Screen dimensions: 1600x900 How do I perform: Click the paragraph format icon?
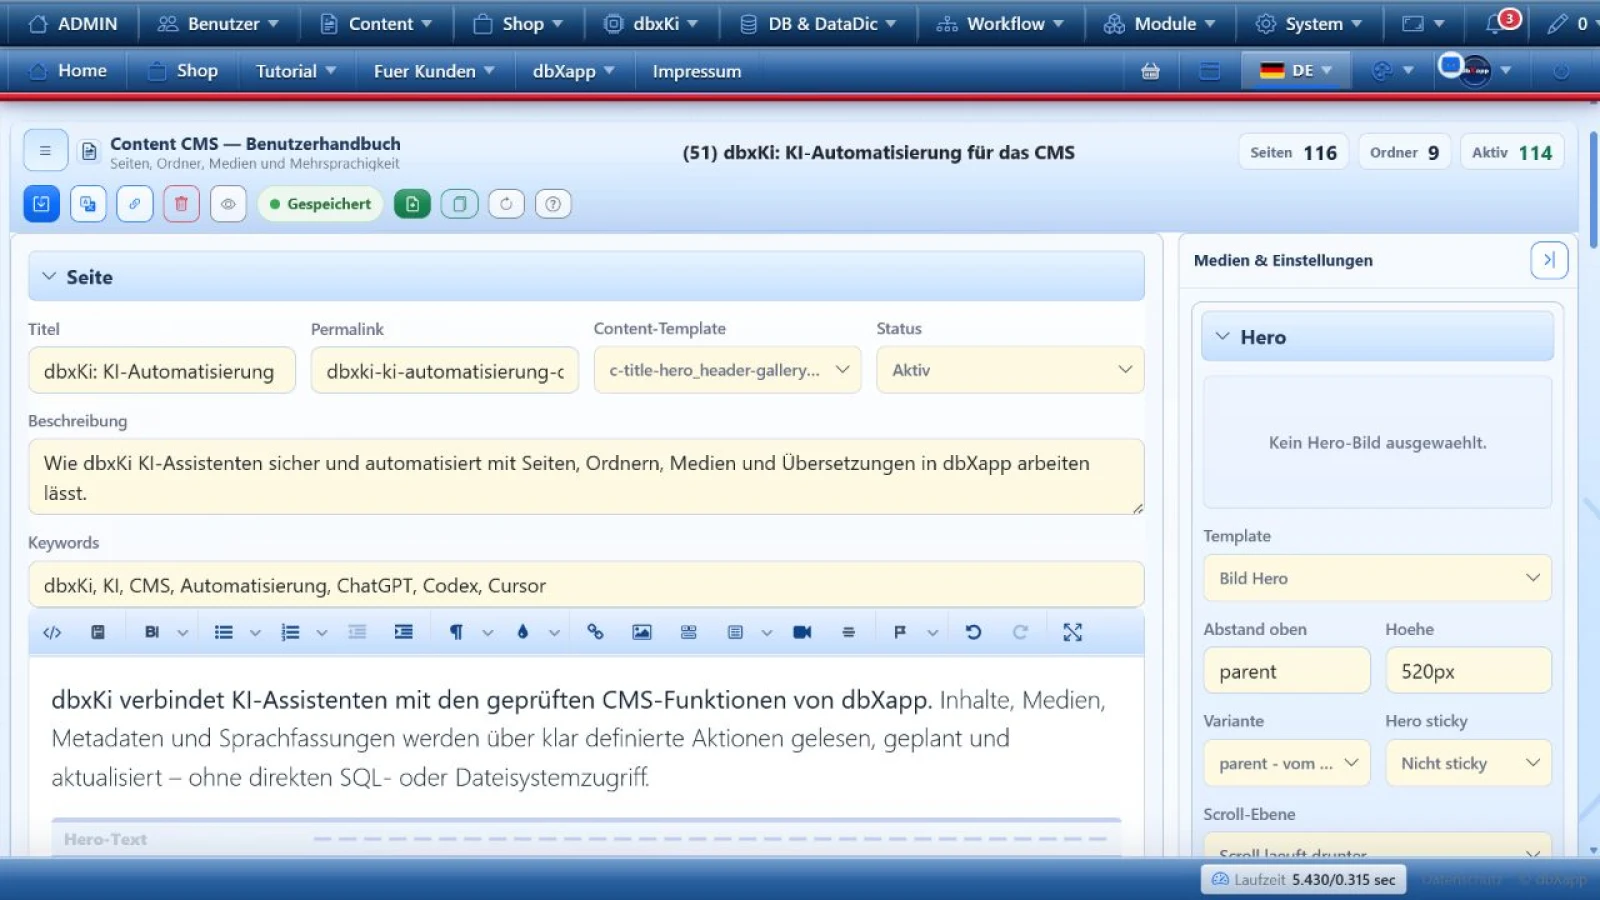pyautogui.click(x=456, y=632)
